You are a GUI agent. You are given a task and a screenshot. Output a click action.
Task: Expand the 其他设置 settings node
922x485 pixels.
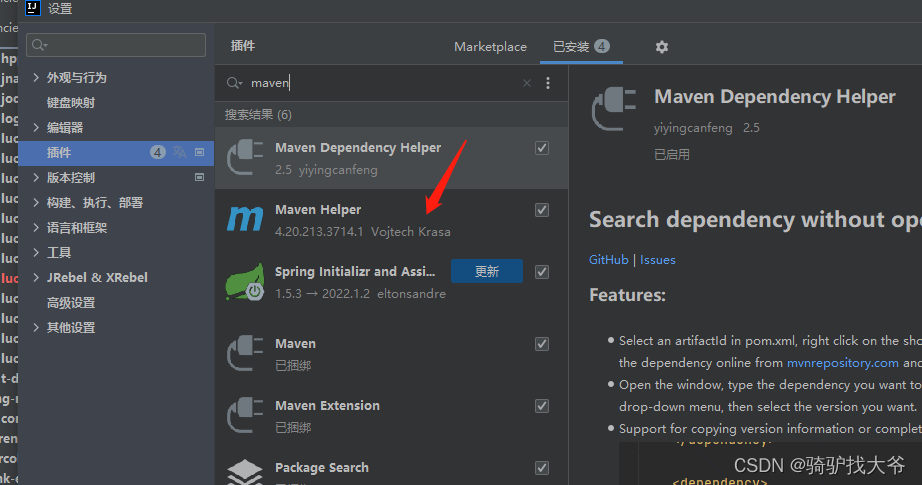(36, 327)
